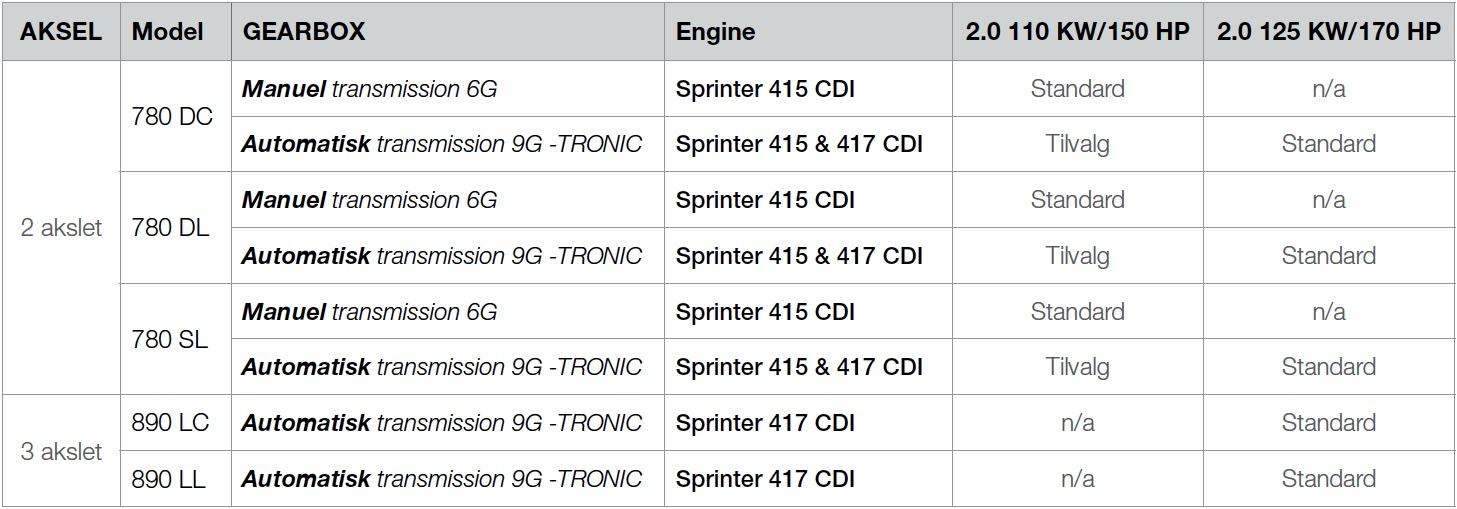Select Sprinter 417 CDI for 890 LC

808,423
